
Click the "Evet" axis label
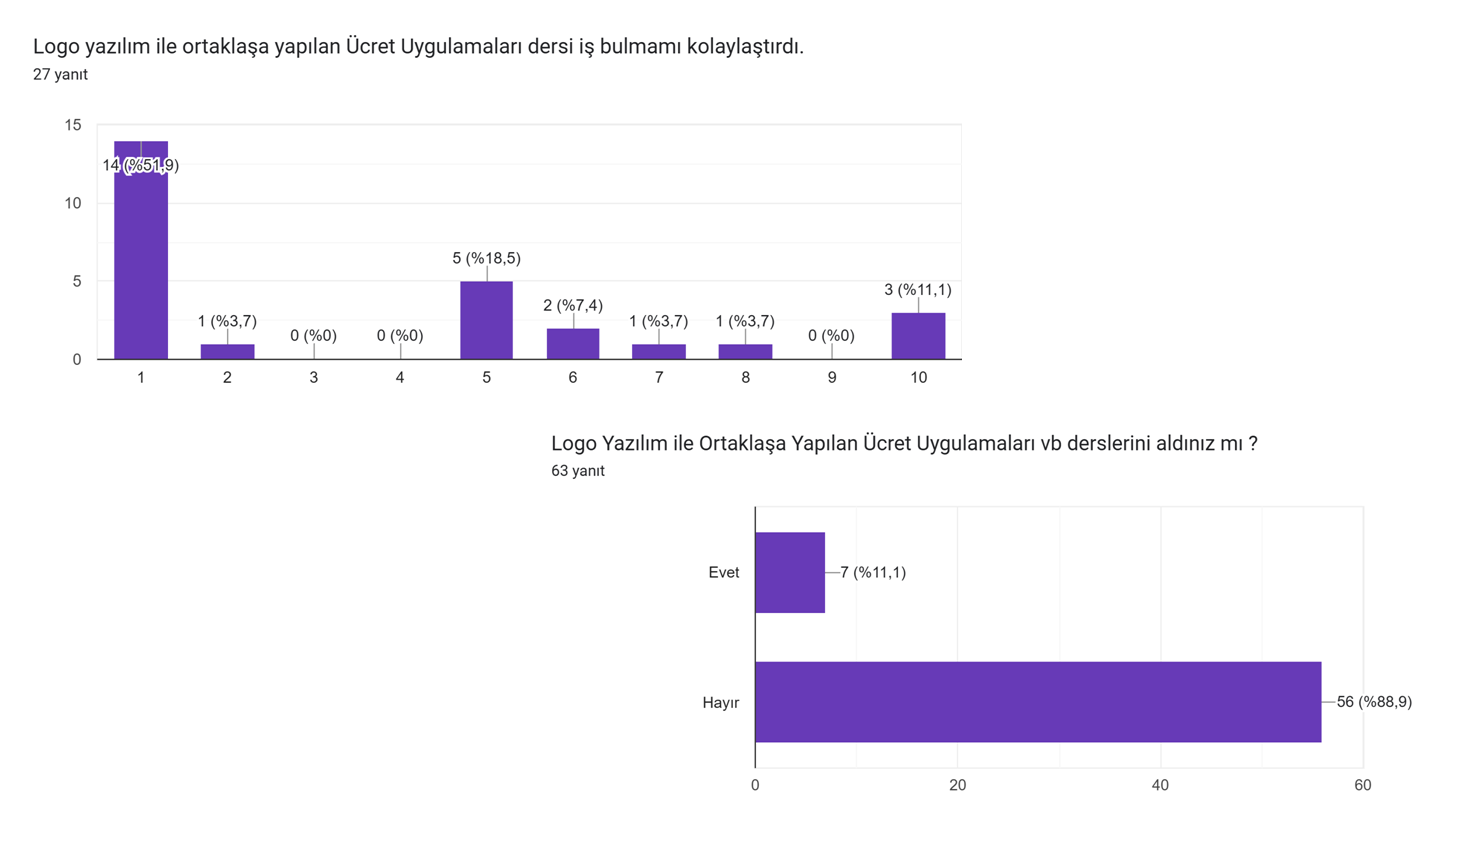[x=723, y=572]
